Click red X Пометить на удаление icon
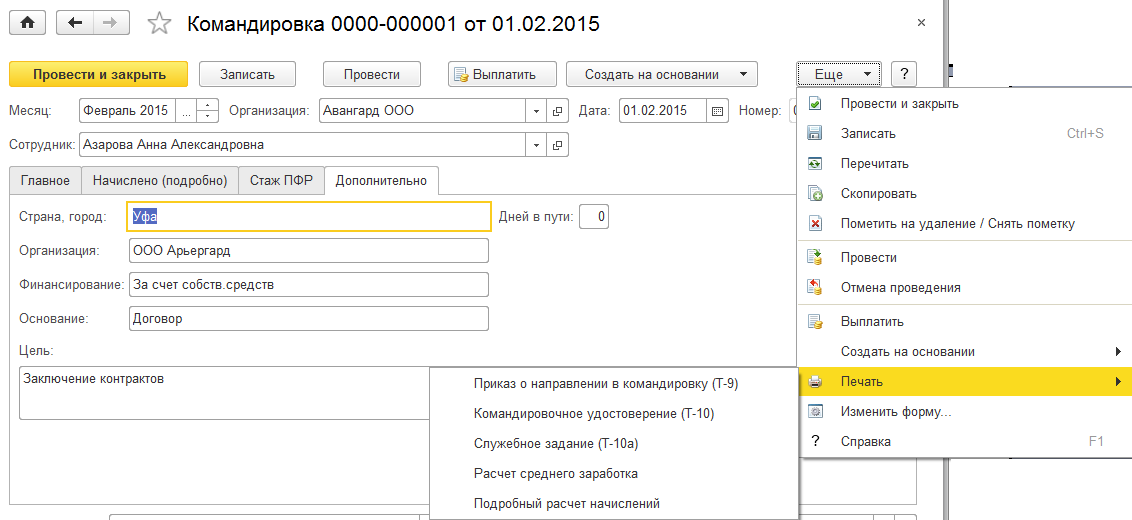 click(x=815, y=224)
